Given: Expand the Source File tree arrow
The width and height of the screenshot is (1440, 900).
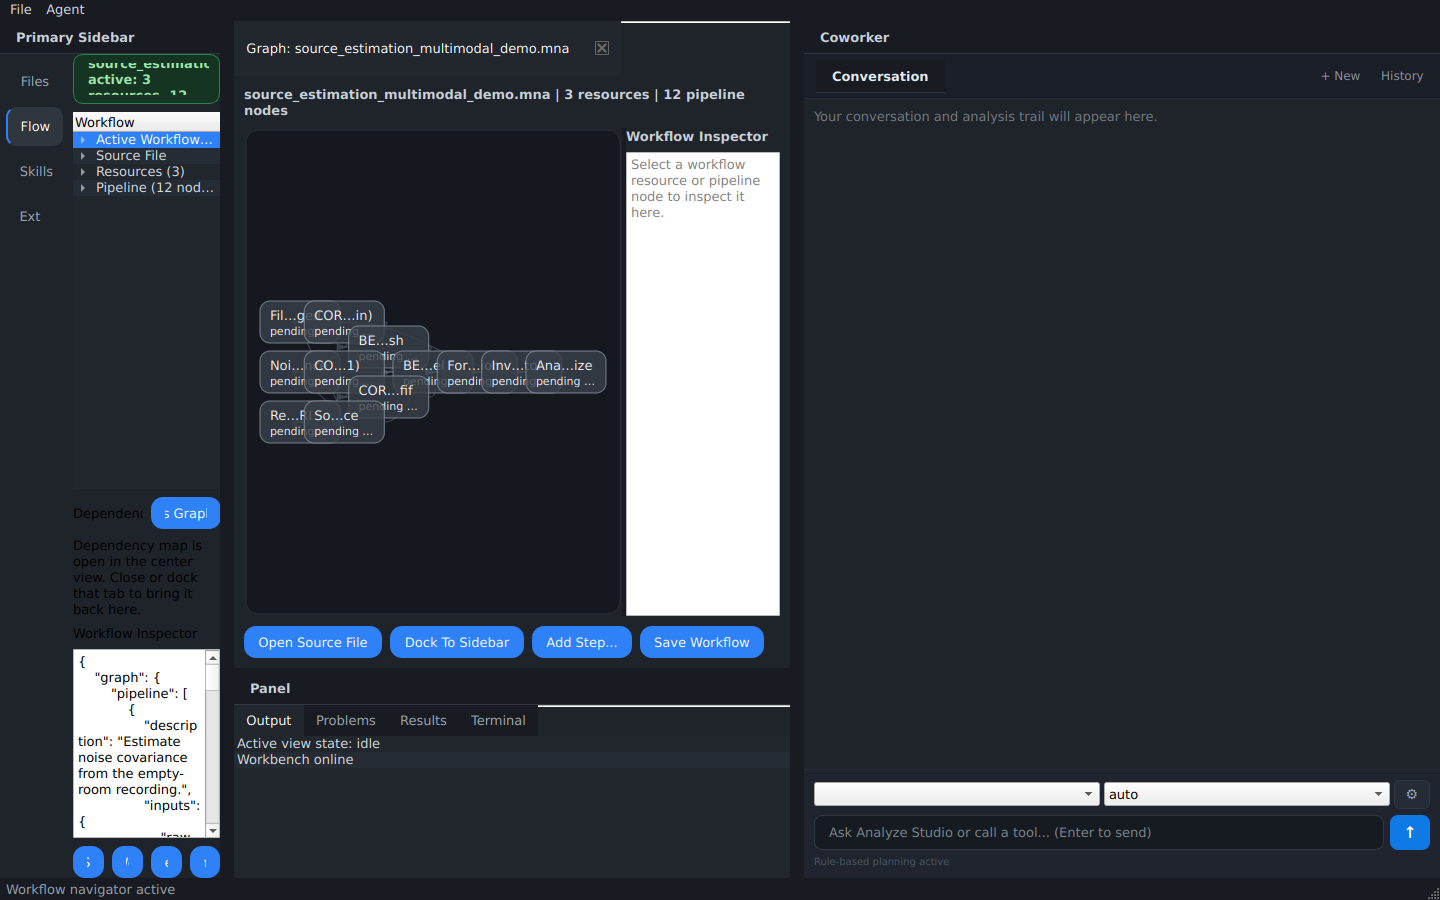Looking at the screenshot, I should point(83,156).
